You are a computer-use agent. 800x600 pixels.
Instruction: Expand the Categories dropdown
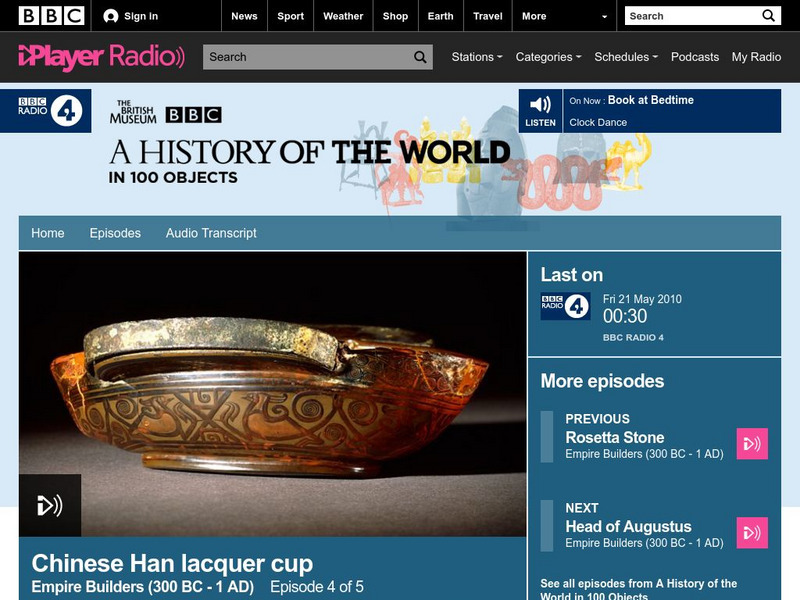pos(548,57)
